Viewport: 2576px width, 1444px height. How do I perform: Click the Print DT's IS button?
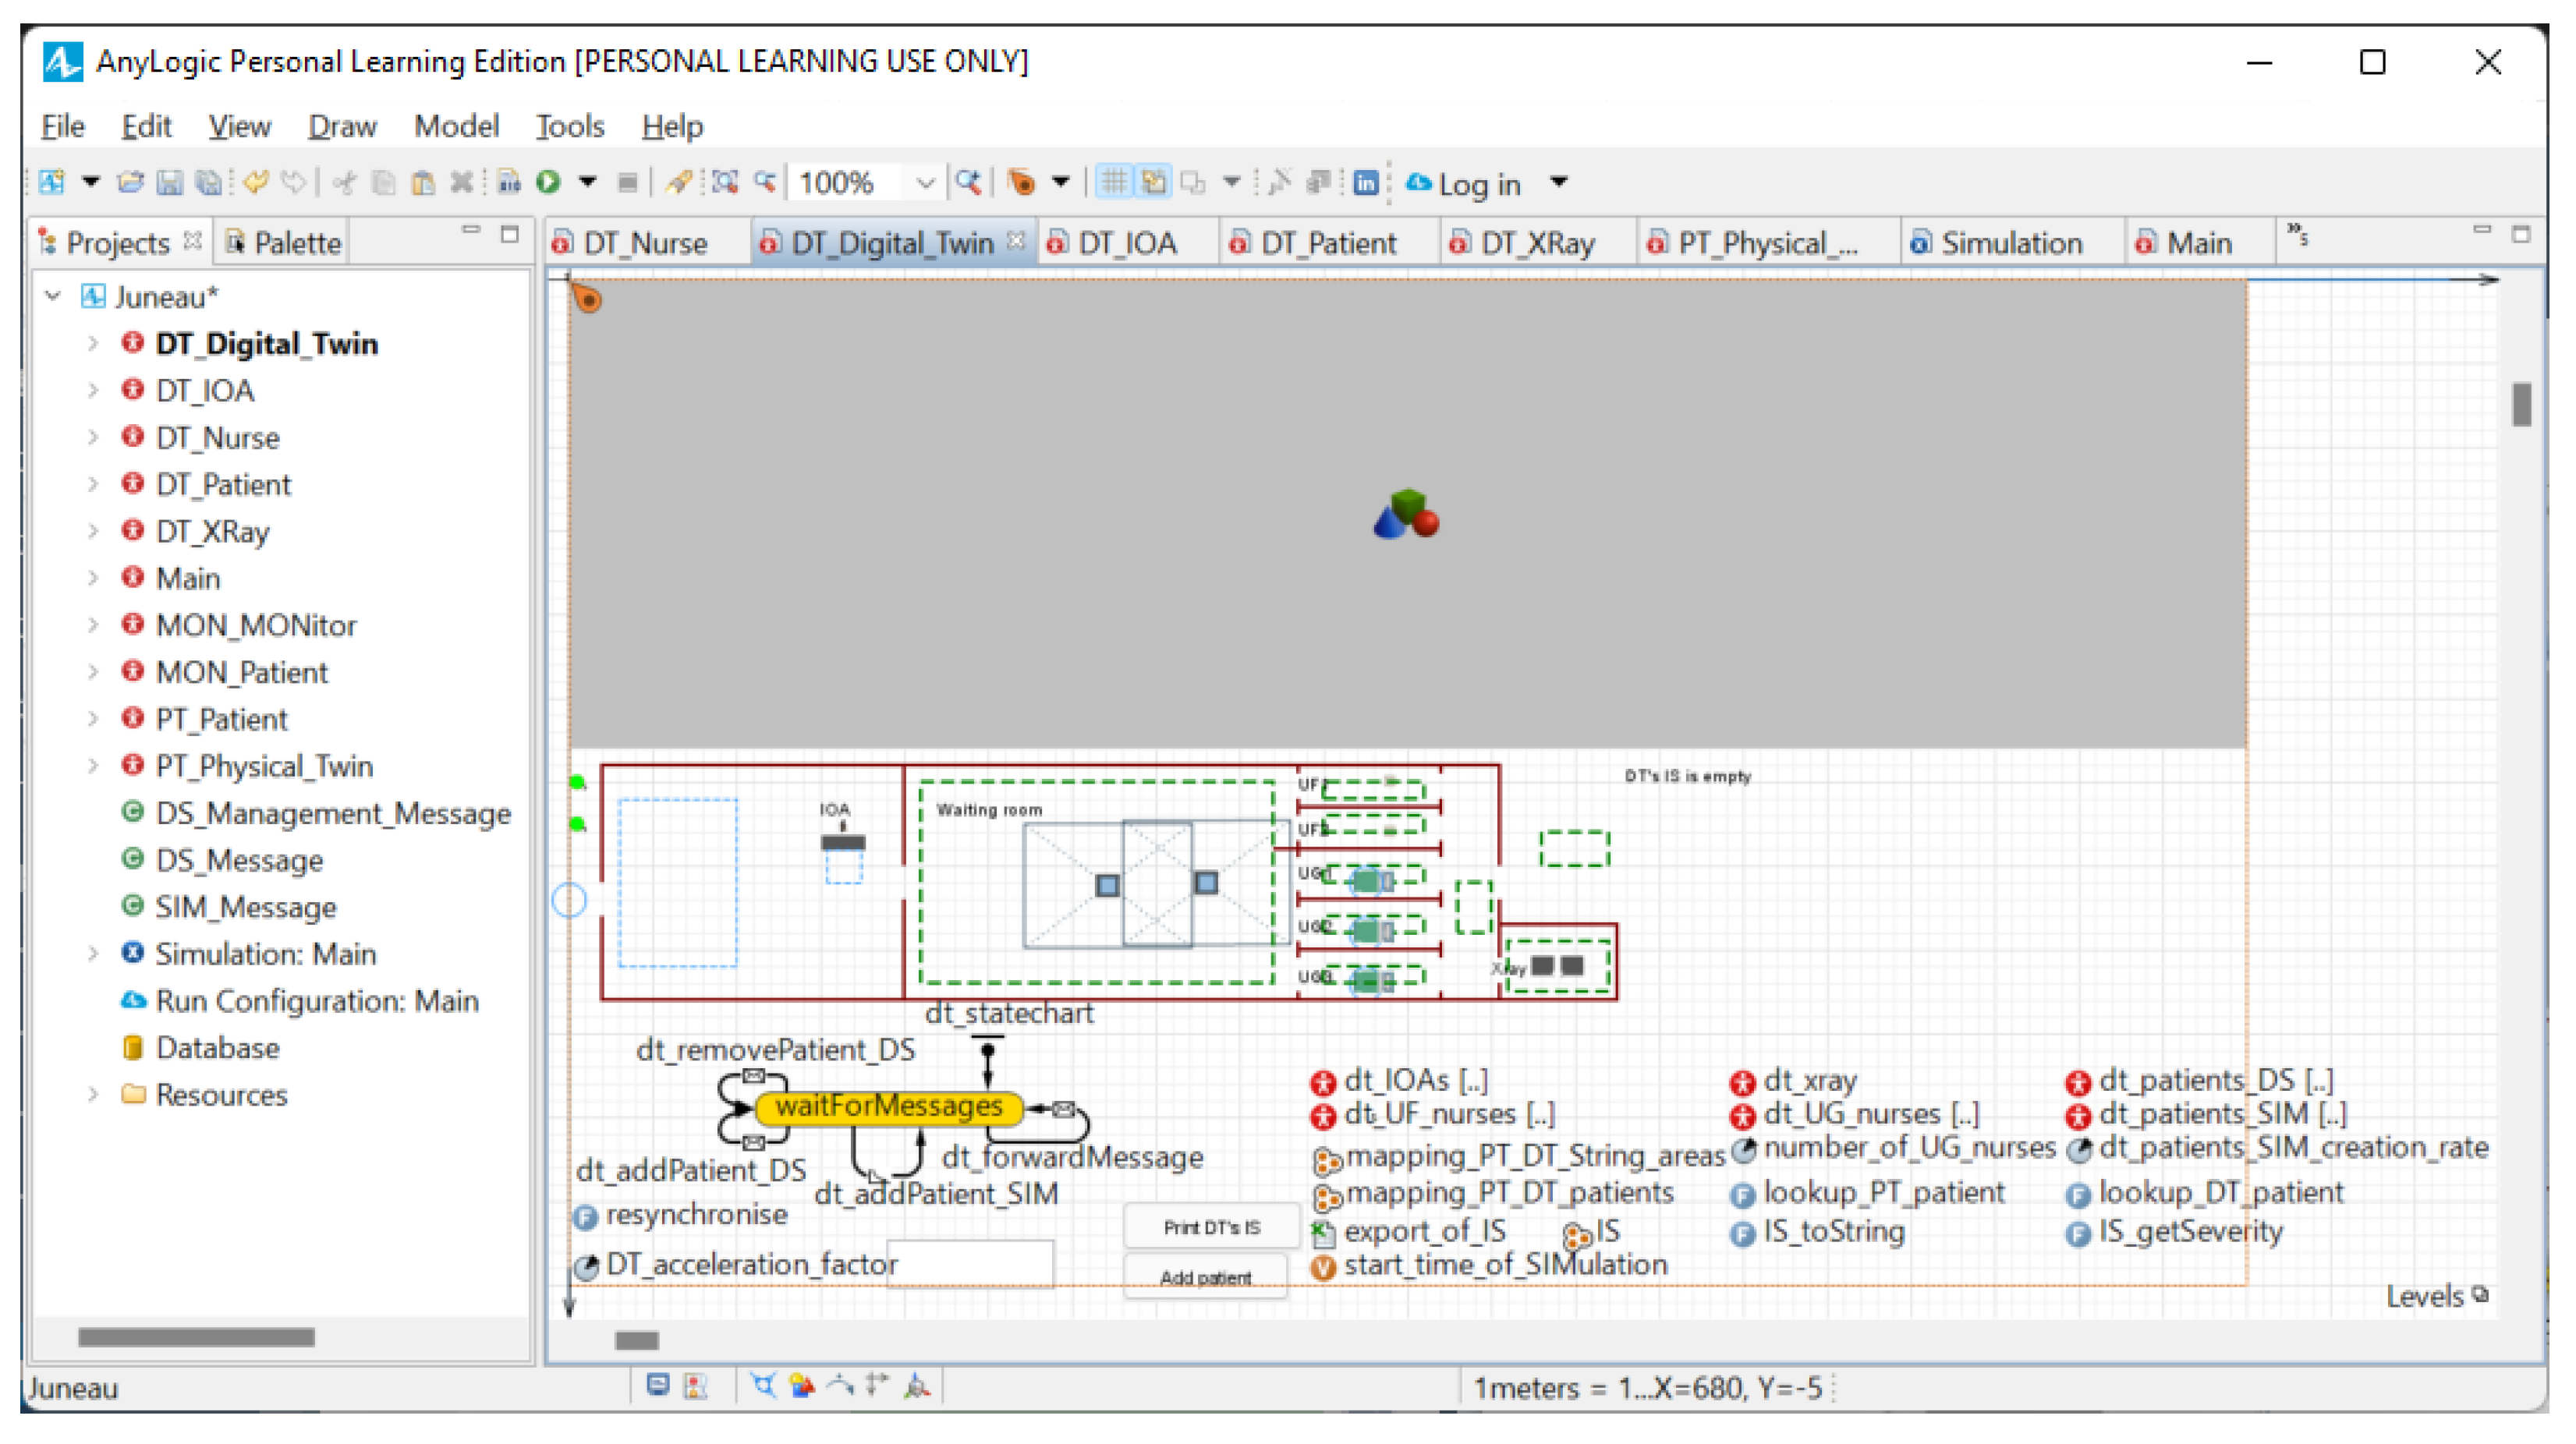coord(1211,1227)
